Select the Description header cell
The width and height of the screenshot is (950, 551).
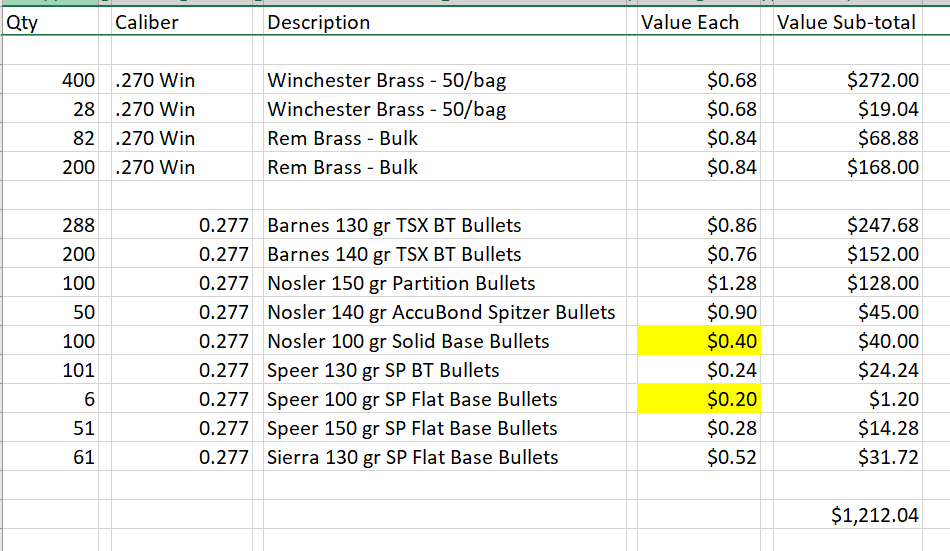pos(448,22)
